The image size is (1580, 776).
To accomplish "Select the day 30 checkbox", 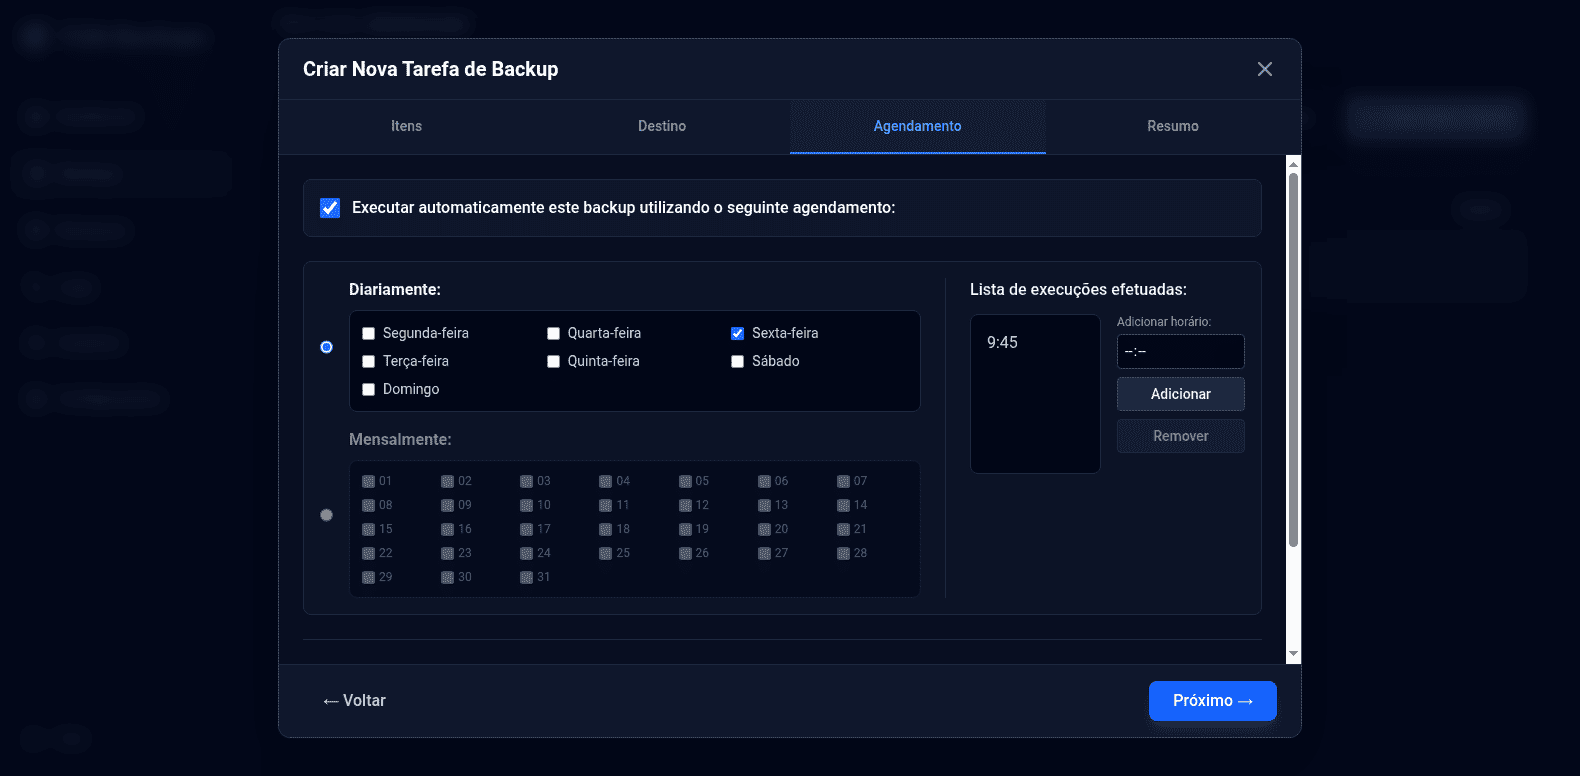I will tap(447, 578).
